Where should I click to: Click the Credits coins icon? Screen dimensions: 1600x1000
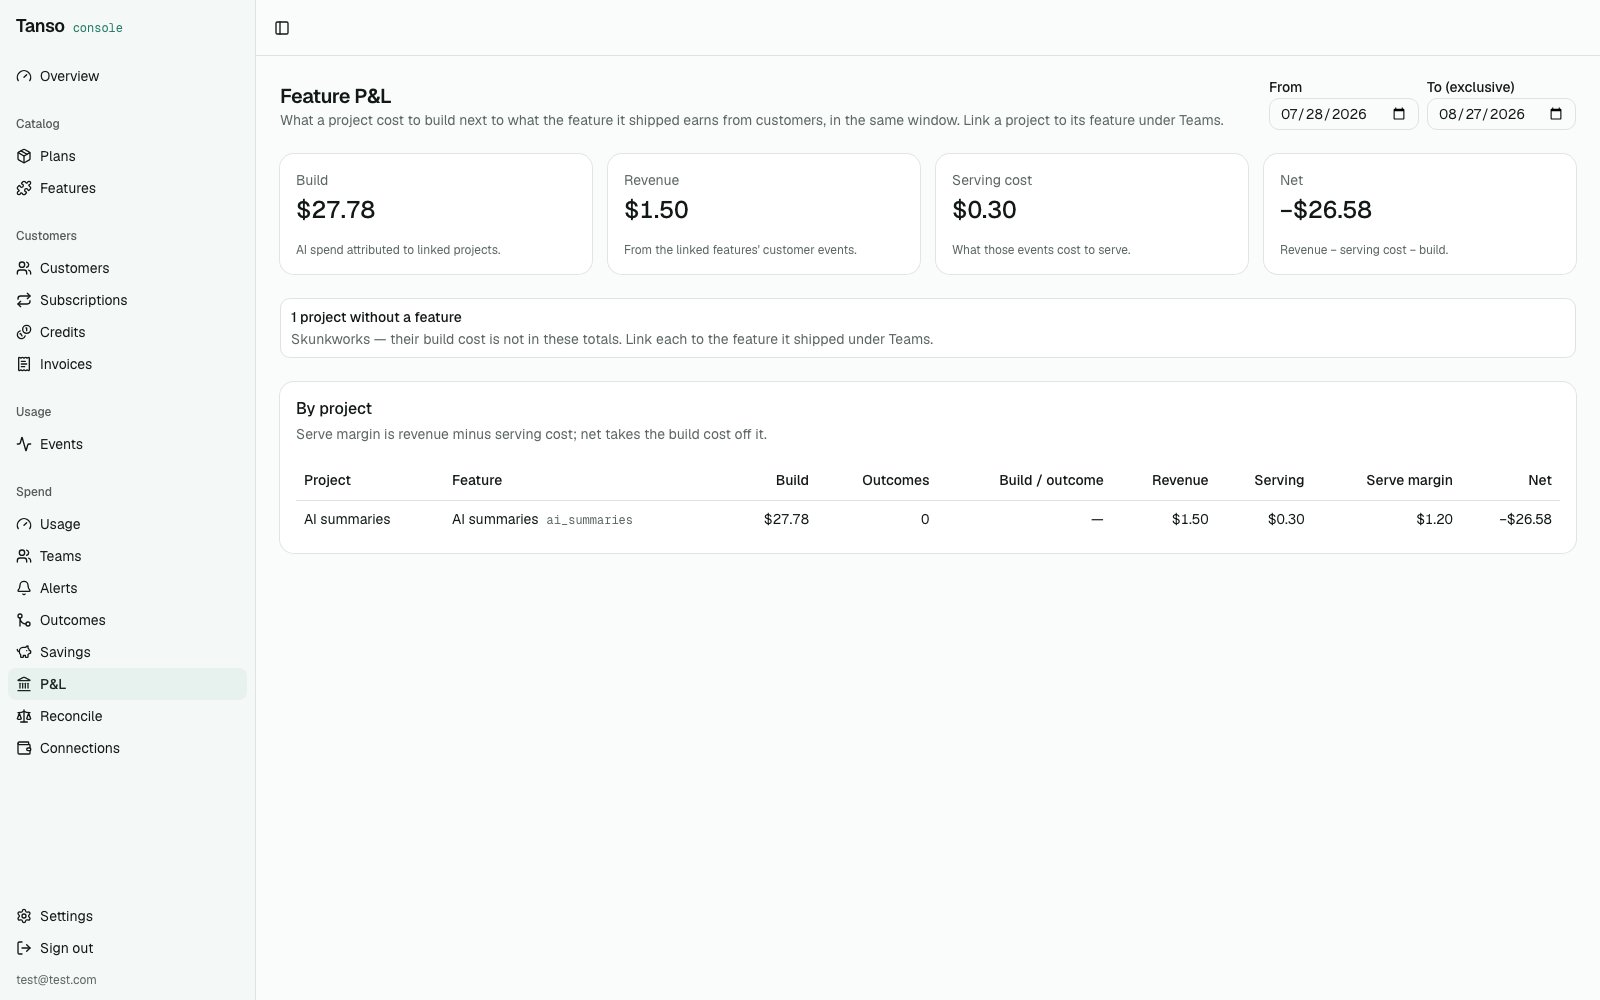[24, 332]
